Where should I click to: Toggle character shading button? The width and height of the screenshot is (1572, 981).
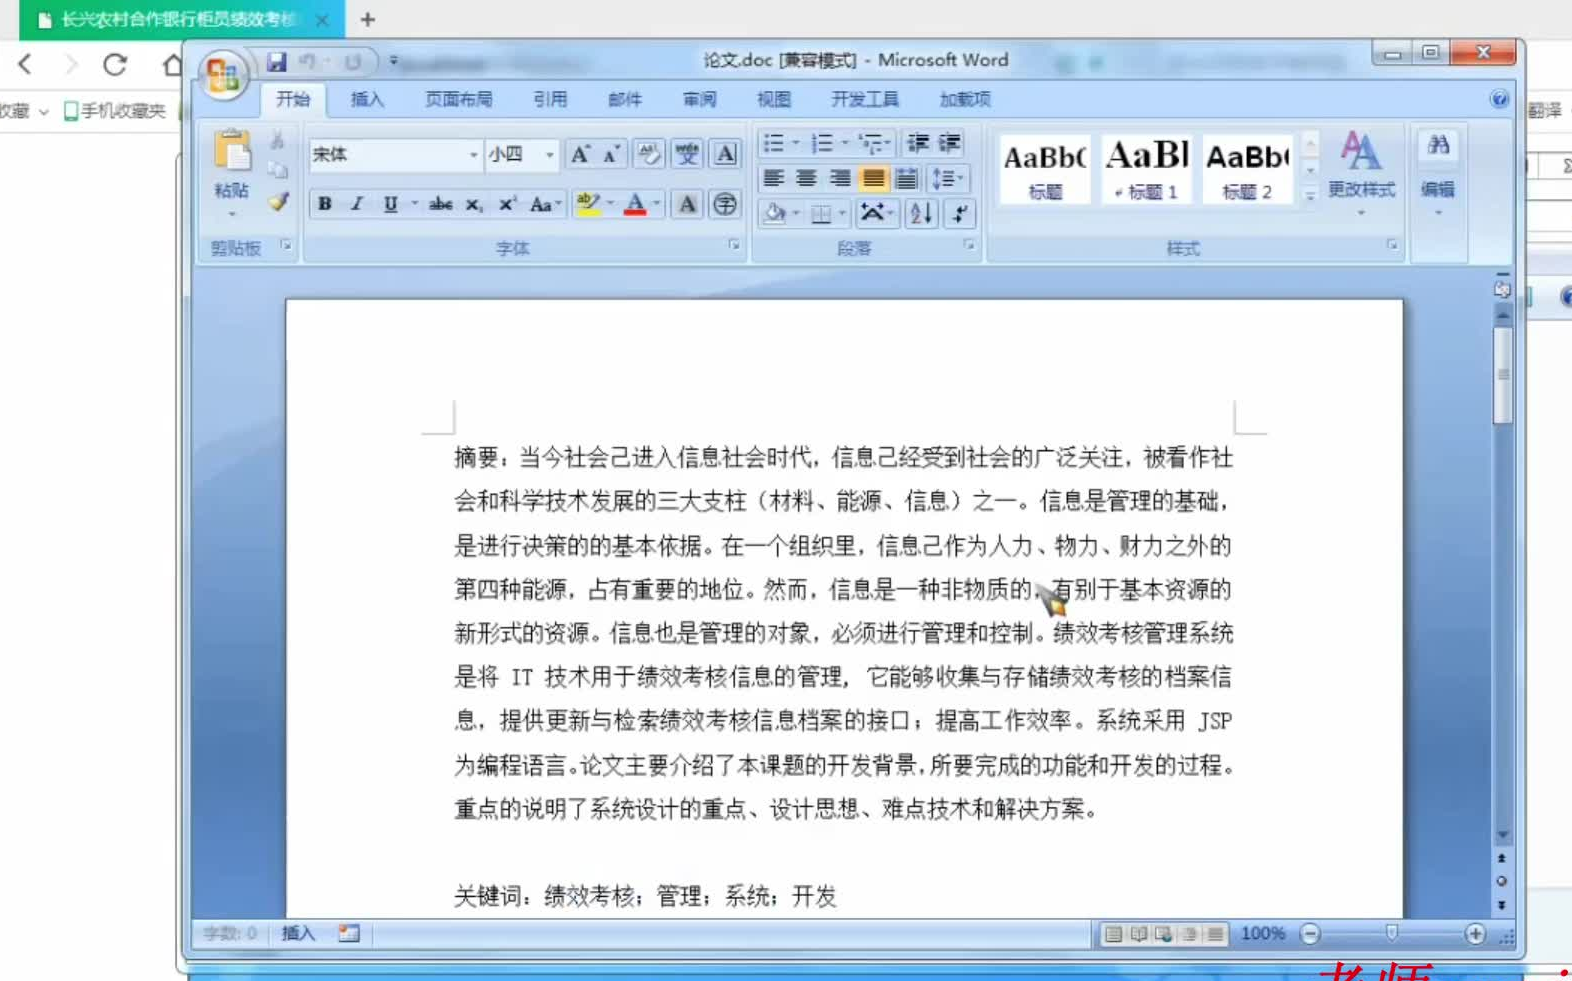(x=687, y=204)
